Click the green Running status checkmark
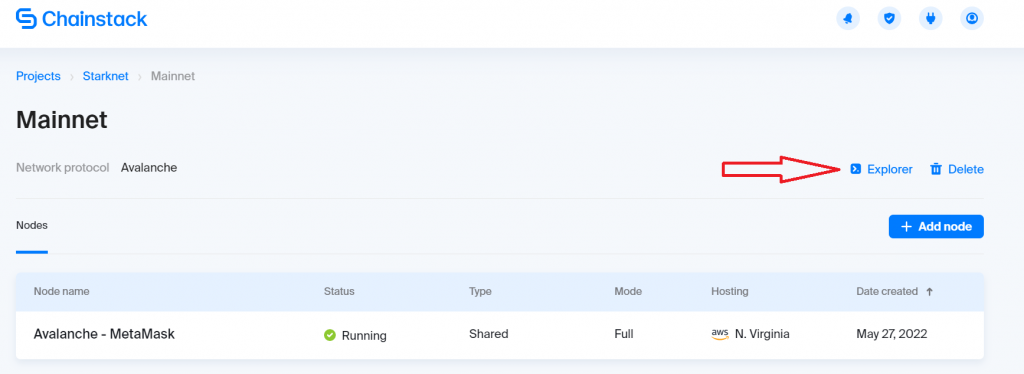The height and width of the screenshot is (374, 1024). click(330, 335)
